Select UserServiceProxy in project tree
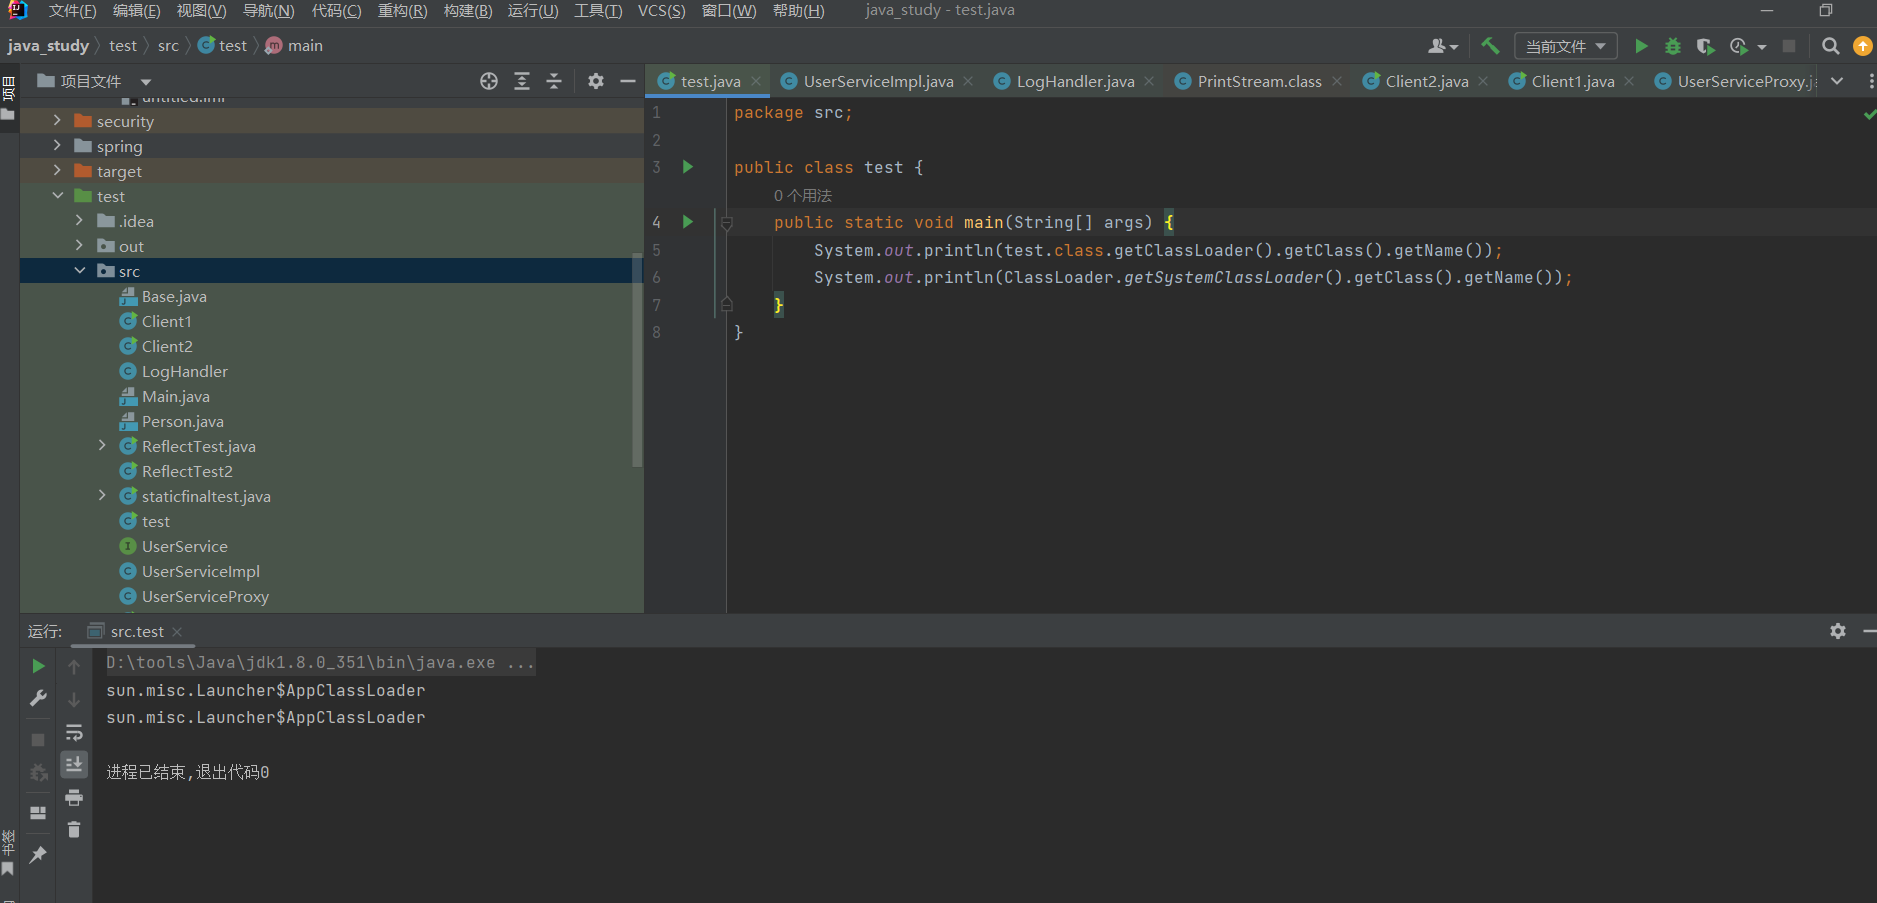 [205, 596]
